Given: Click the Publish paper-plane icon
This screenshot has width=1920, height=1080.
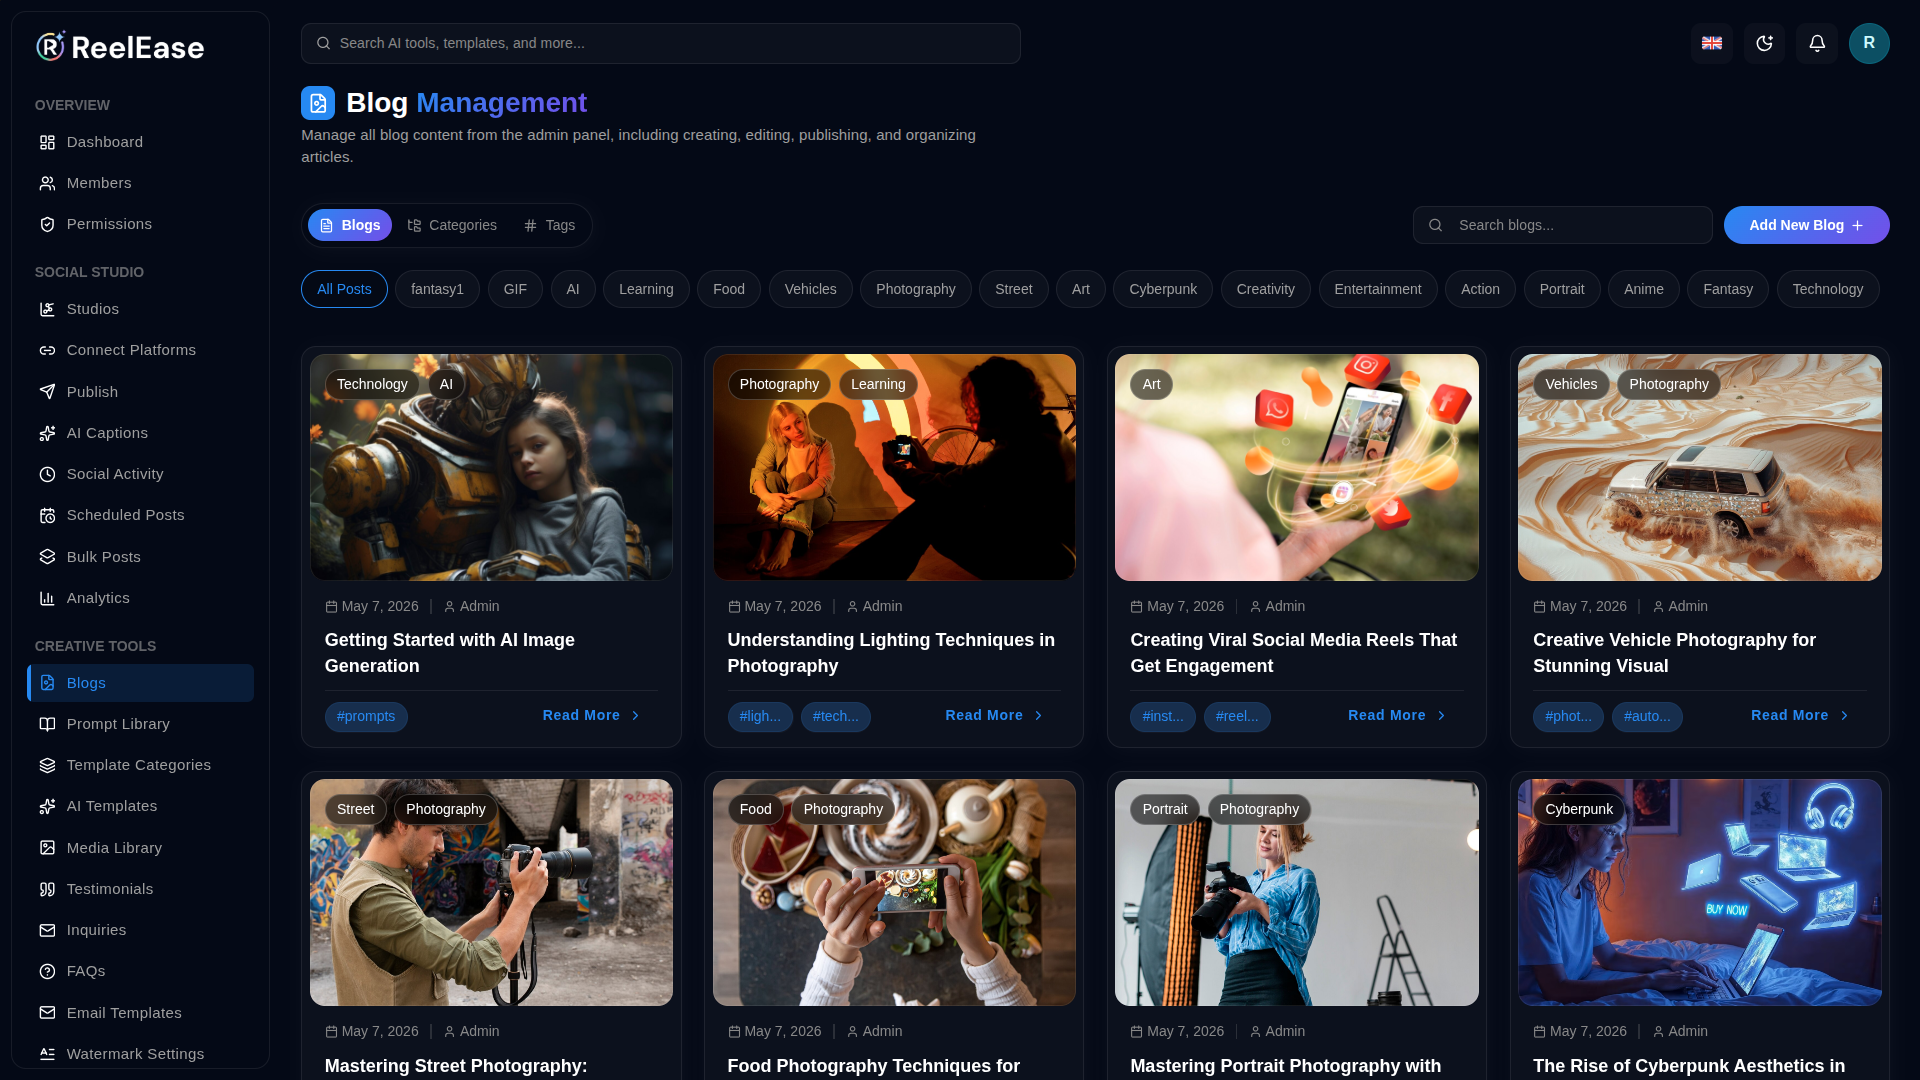Looking at the screenshot, I should [x=47, y=392].
